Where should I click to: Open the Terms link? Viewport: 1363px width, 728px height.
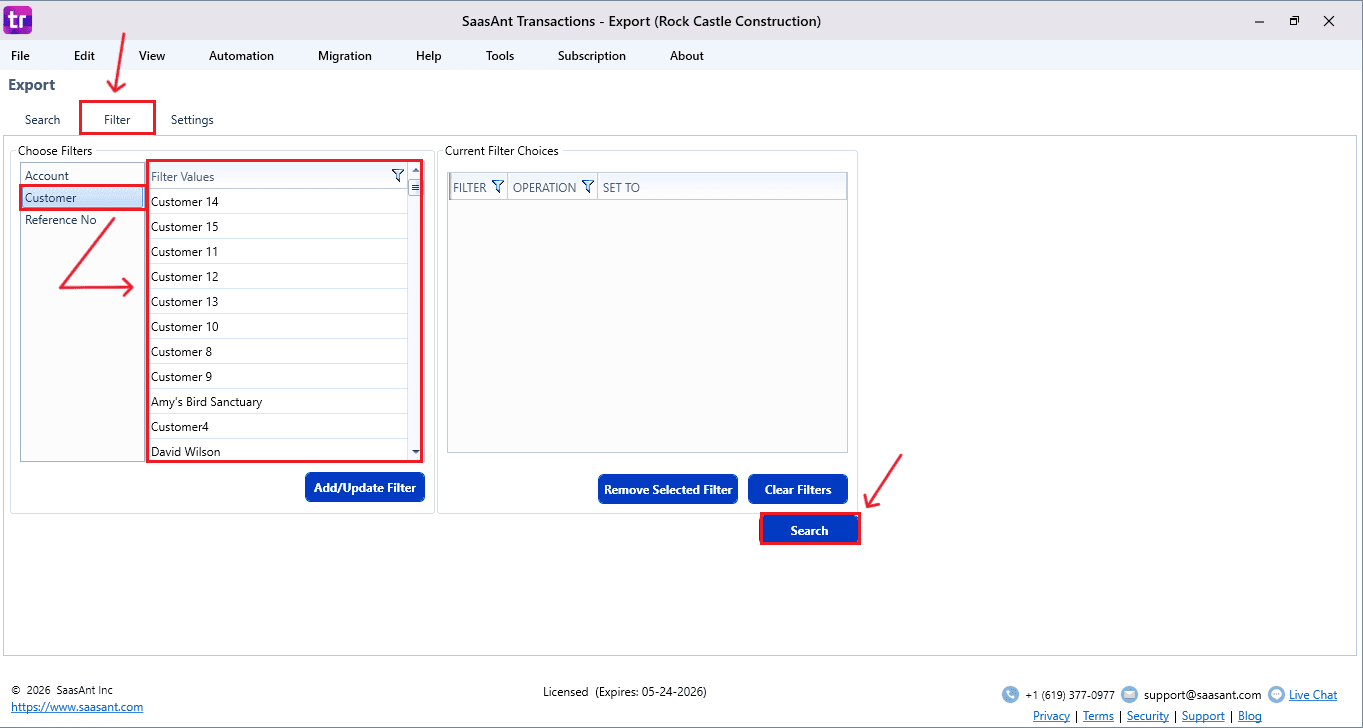1098,716
